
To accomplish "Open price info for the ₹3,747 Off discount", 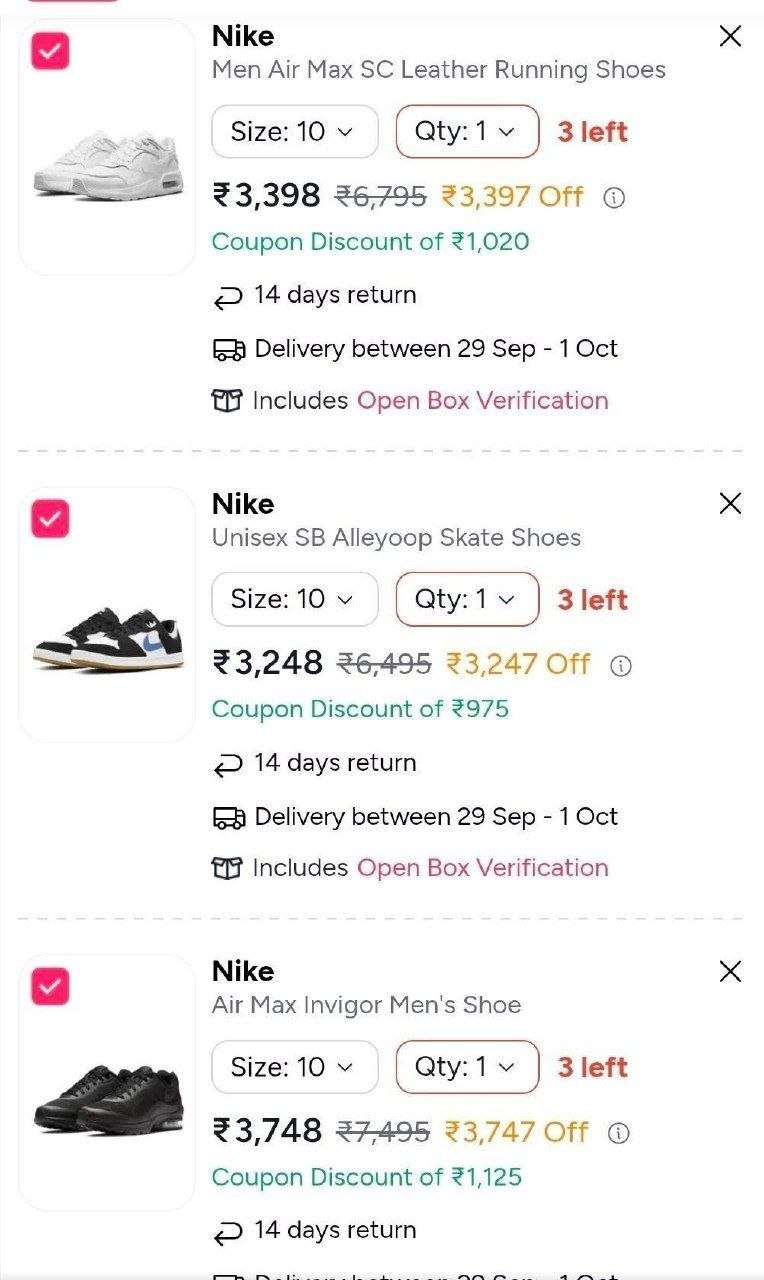I will click(x=619, y=1133).
